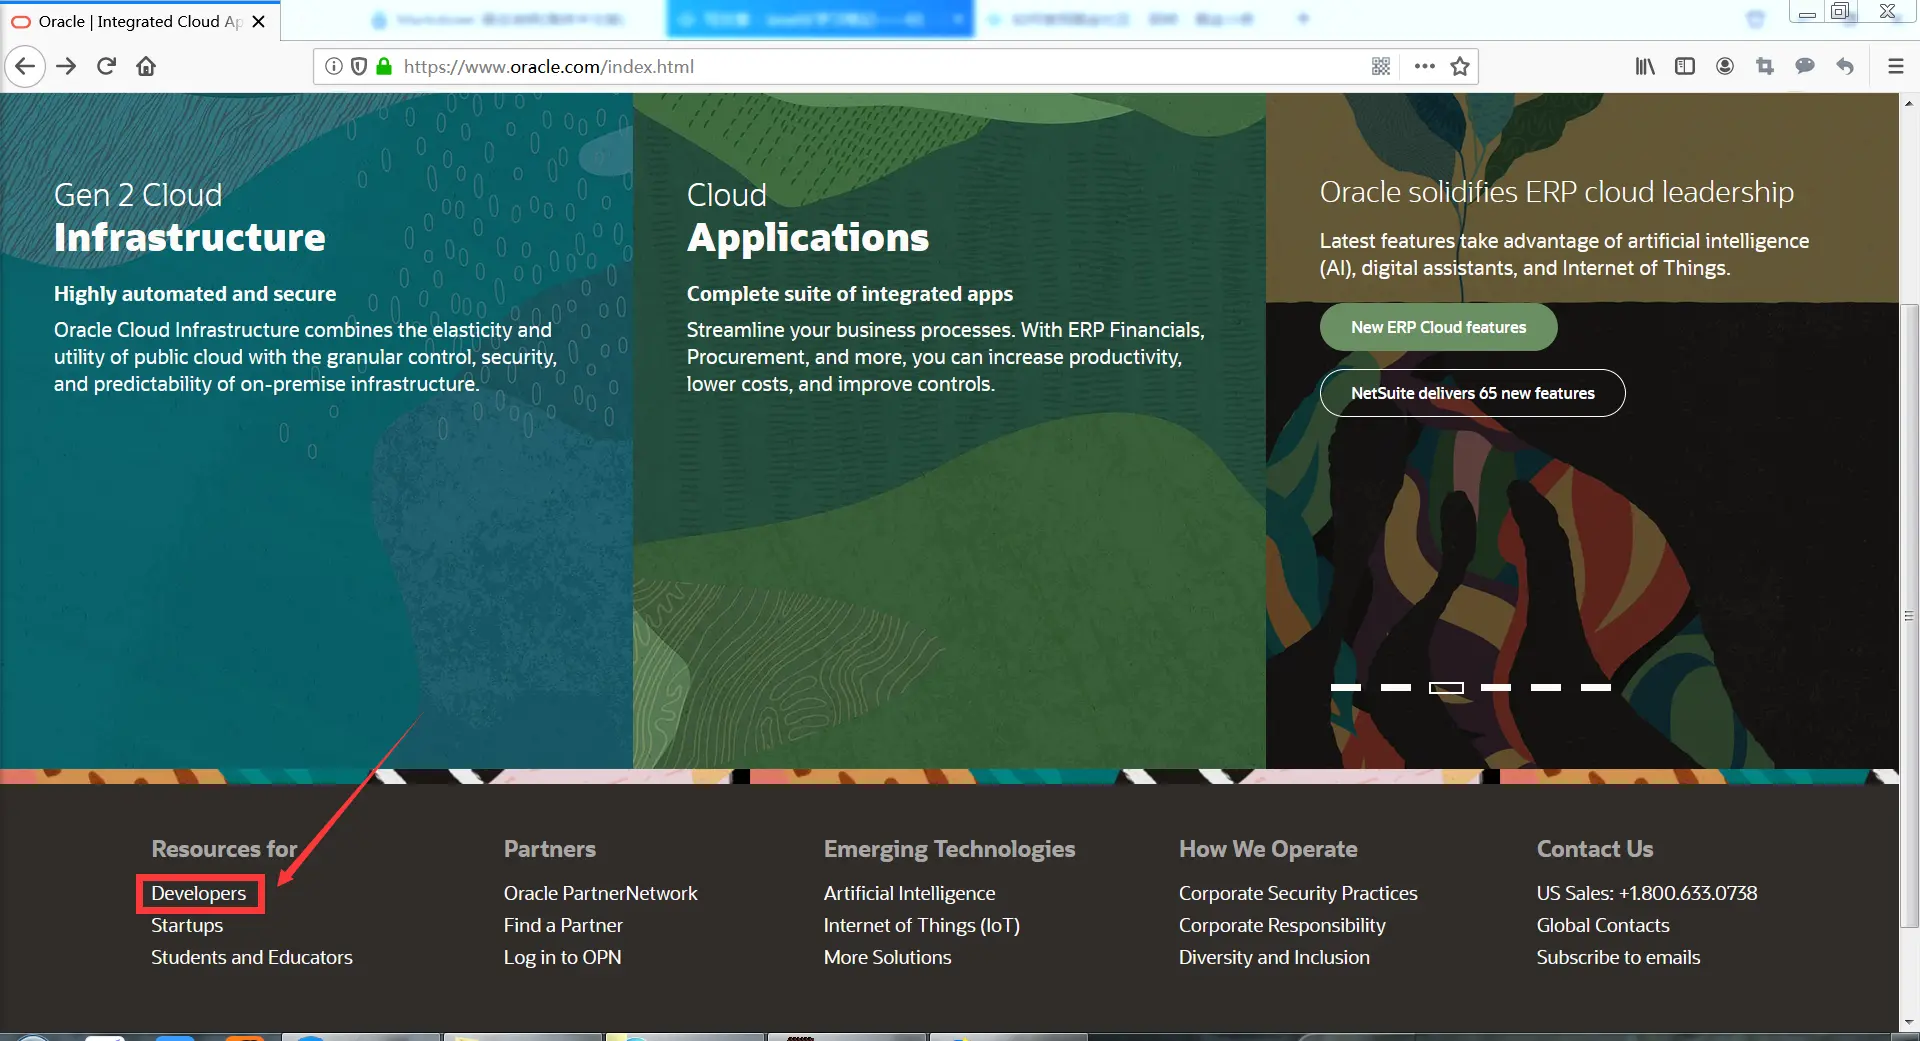Go back using the browser back arrow
The image size is (1920, 1041).
point(25,67)
